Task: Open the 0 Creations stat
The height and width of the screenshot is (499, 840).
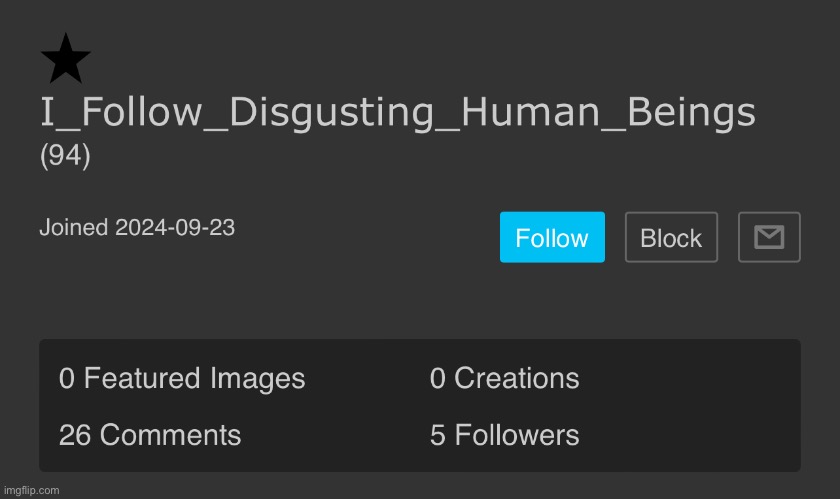Action: pos(505,378)
